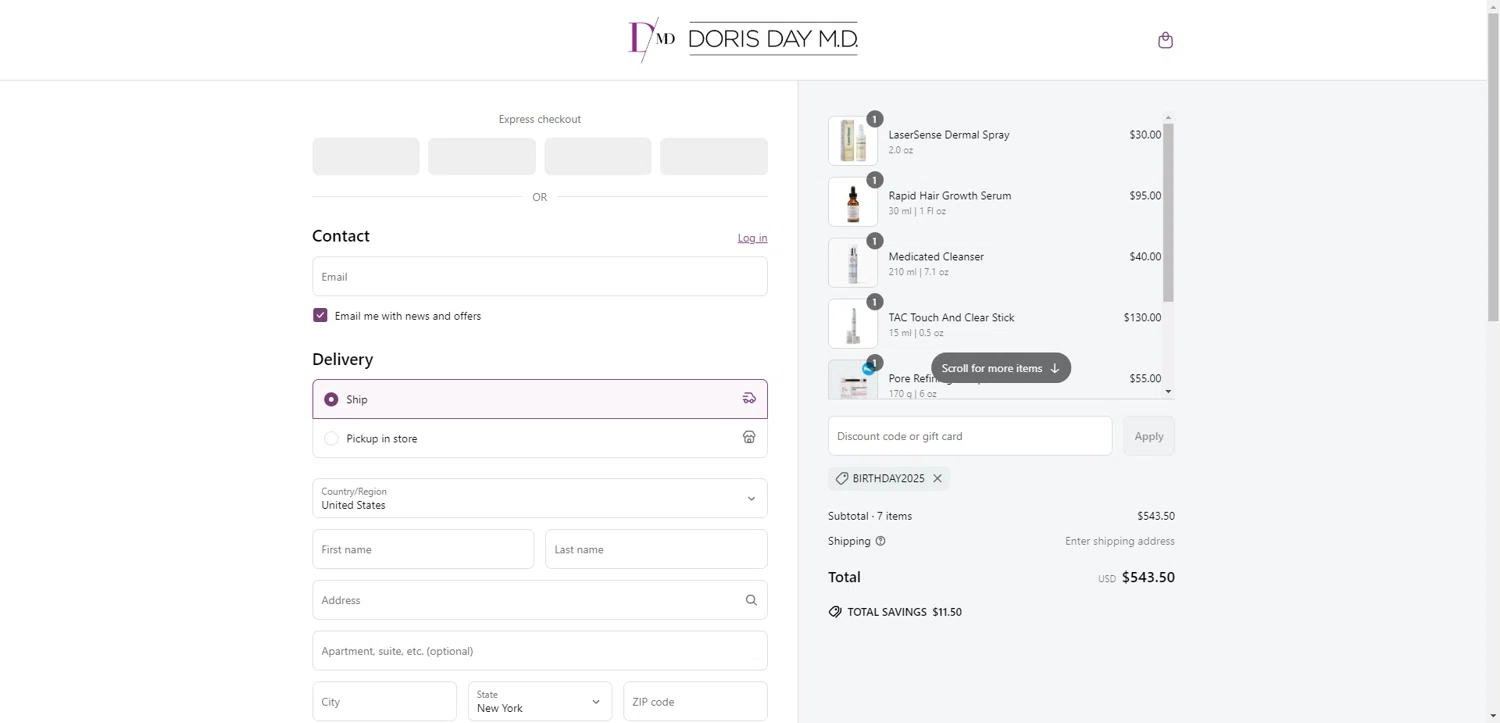This screenshot has height=723, width=1500.
Task: Click the last express checkout button
Action: click(714, 156)
